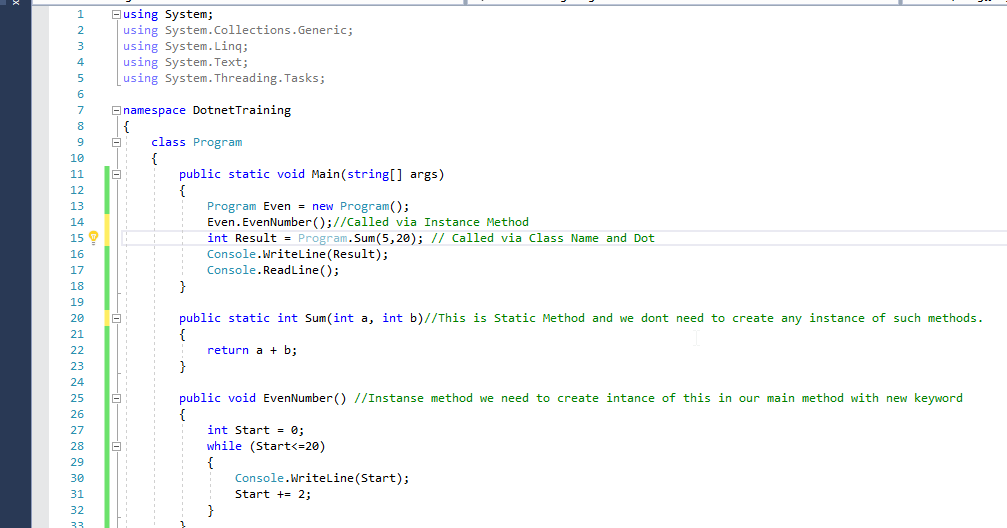The width and height of the screenshot is (1007, 528).
Task: Click the 'DotnetTraining' namespace name
Action: [x=241, y=110]
